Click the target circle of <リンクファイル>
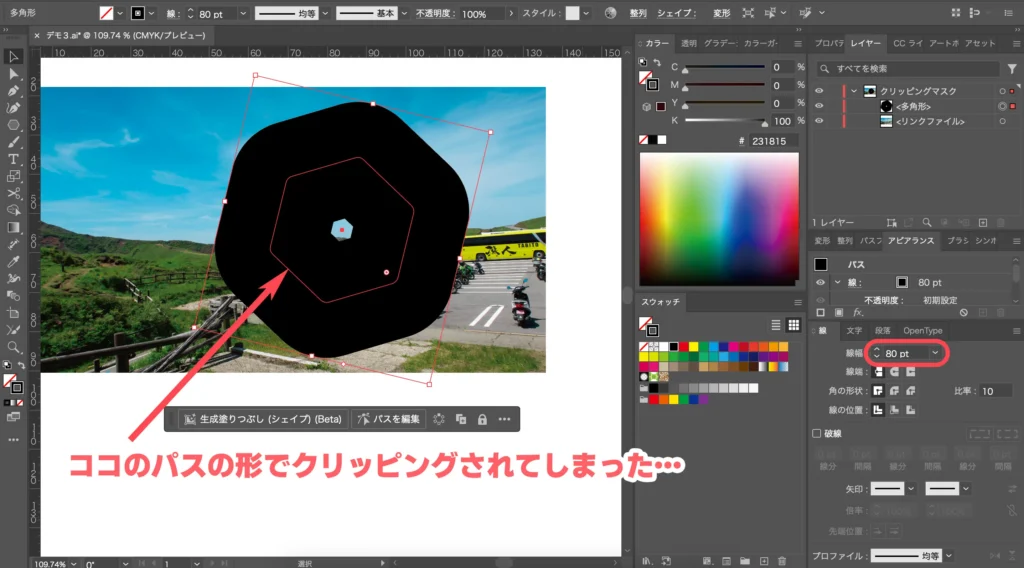Viewport: 1024px width, 568px height. pyautogui.click(x=1002, y=121)
